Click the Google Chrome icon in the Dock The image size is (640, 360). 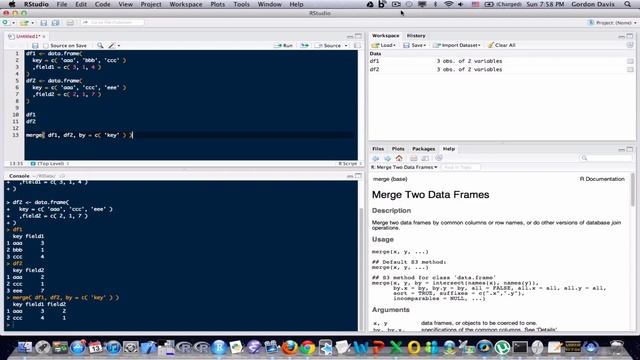[308, 347]
